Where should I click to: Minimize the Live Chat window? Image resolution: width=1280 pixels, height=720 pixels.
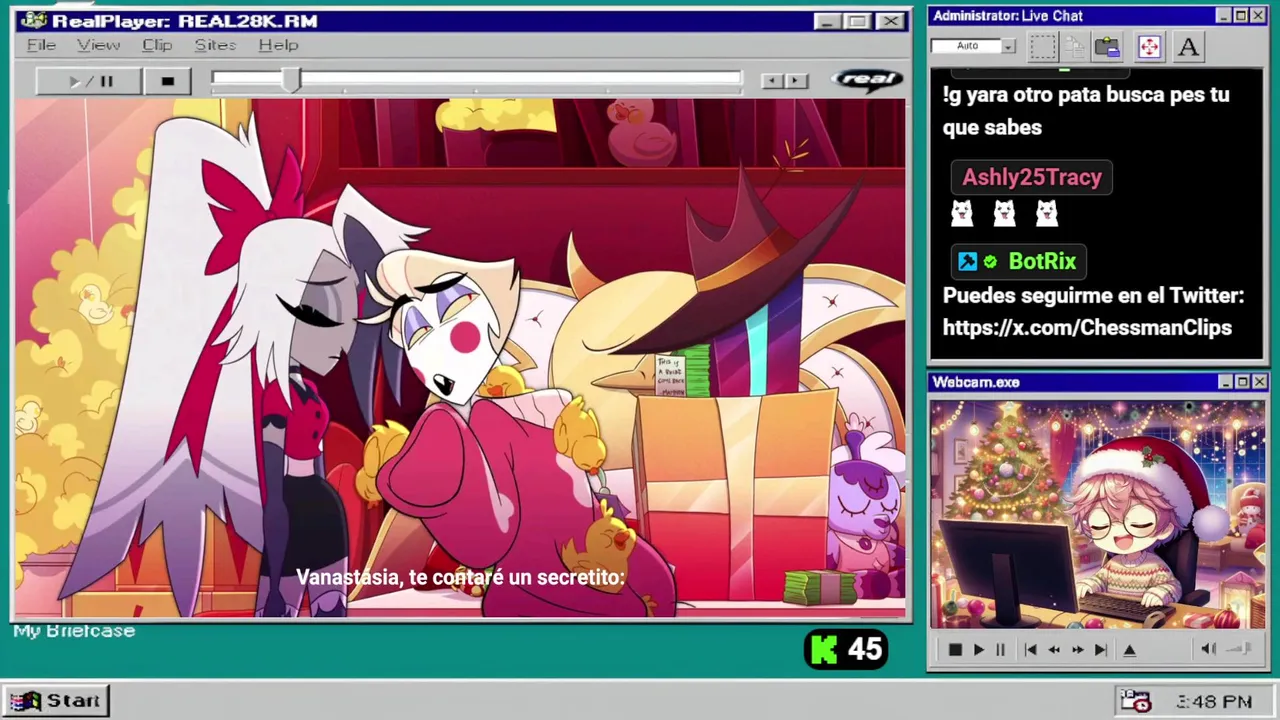pos(1223,16)
